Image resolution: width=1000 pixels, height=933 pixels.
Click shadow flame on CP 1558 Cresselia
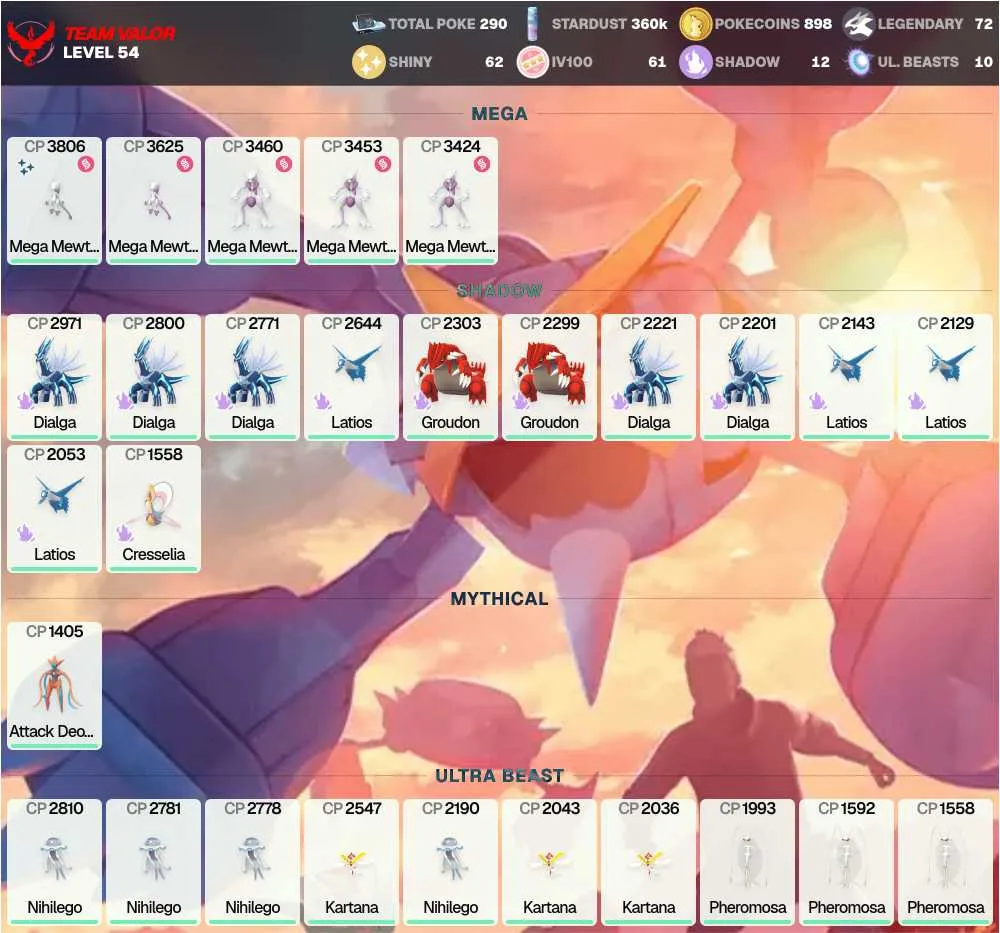point(125,533)
